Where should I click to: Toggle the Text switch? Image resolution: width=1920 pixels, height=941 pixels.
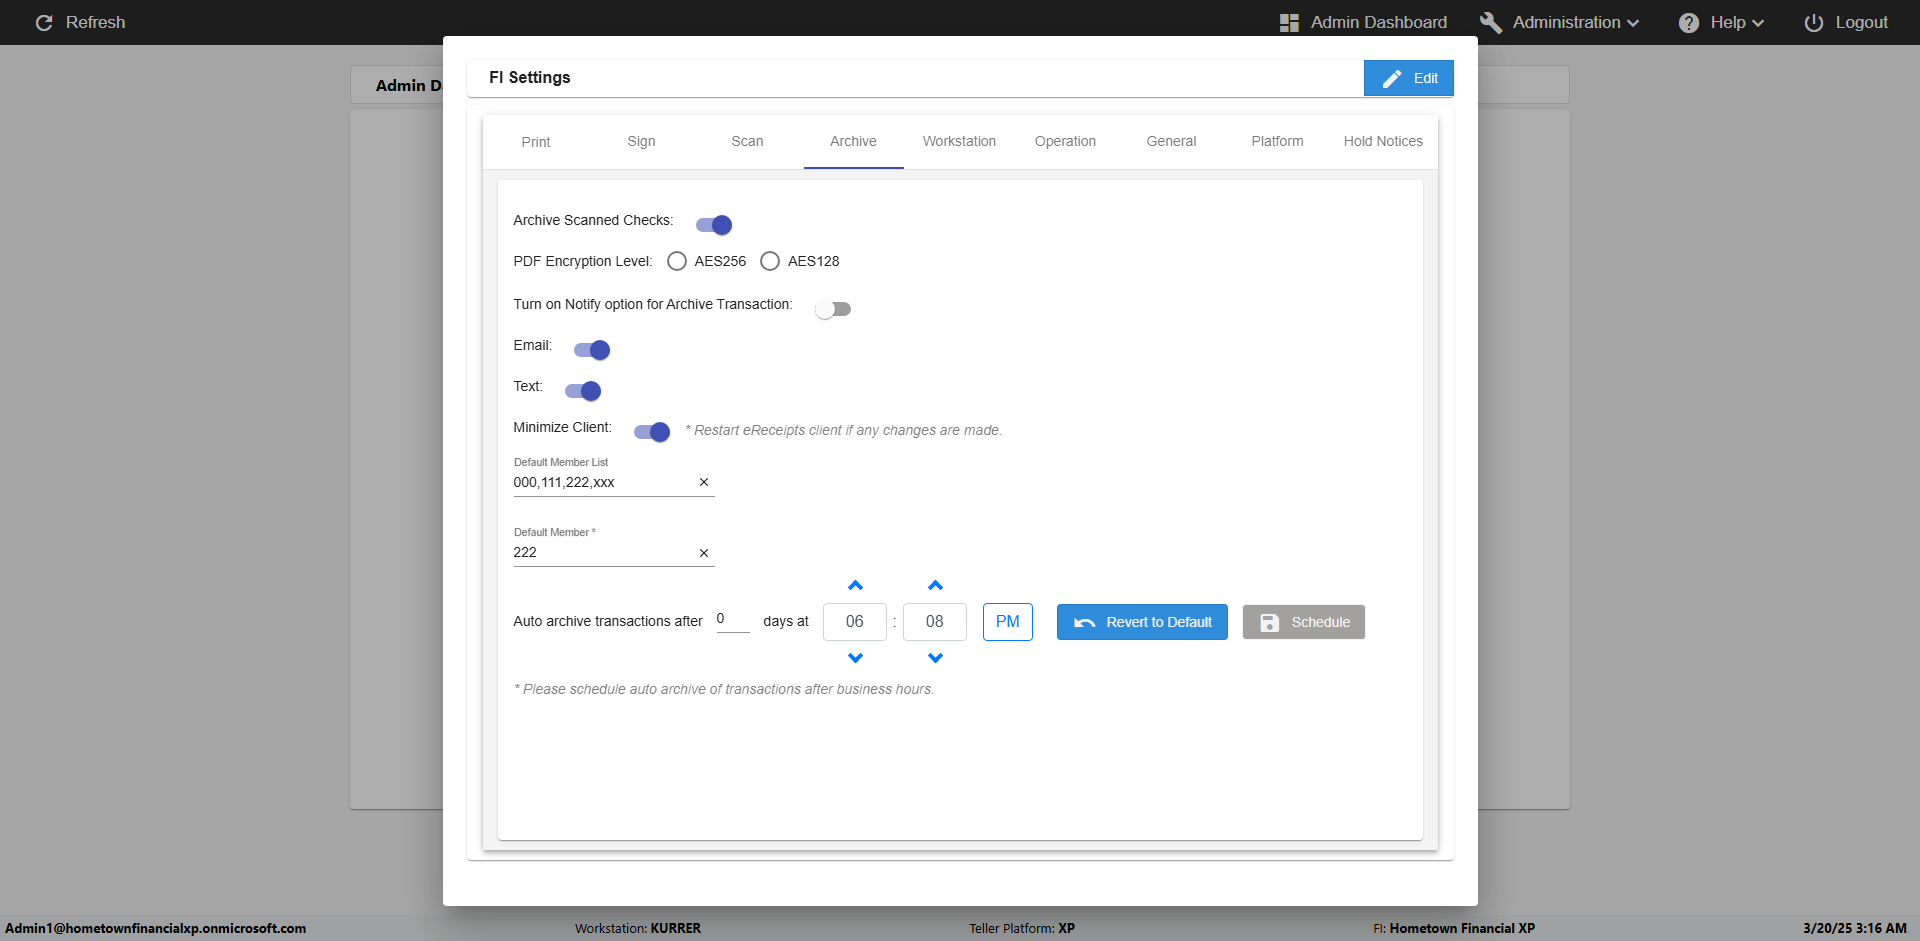pyautogui.click(x=583, y=391)
